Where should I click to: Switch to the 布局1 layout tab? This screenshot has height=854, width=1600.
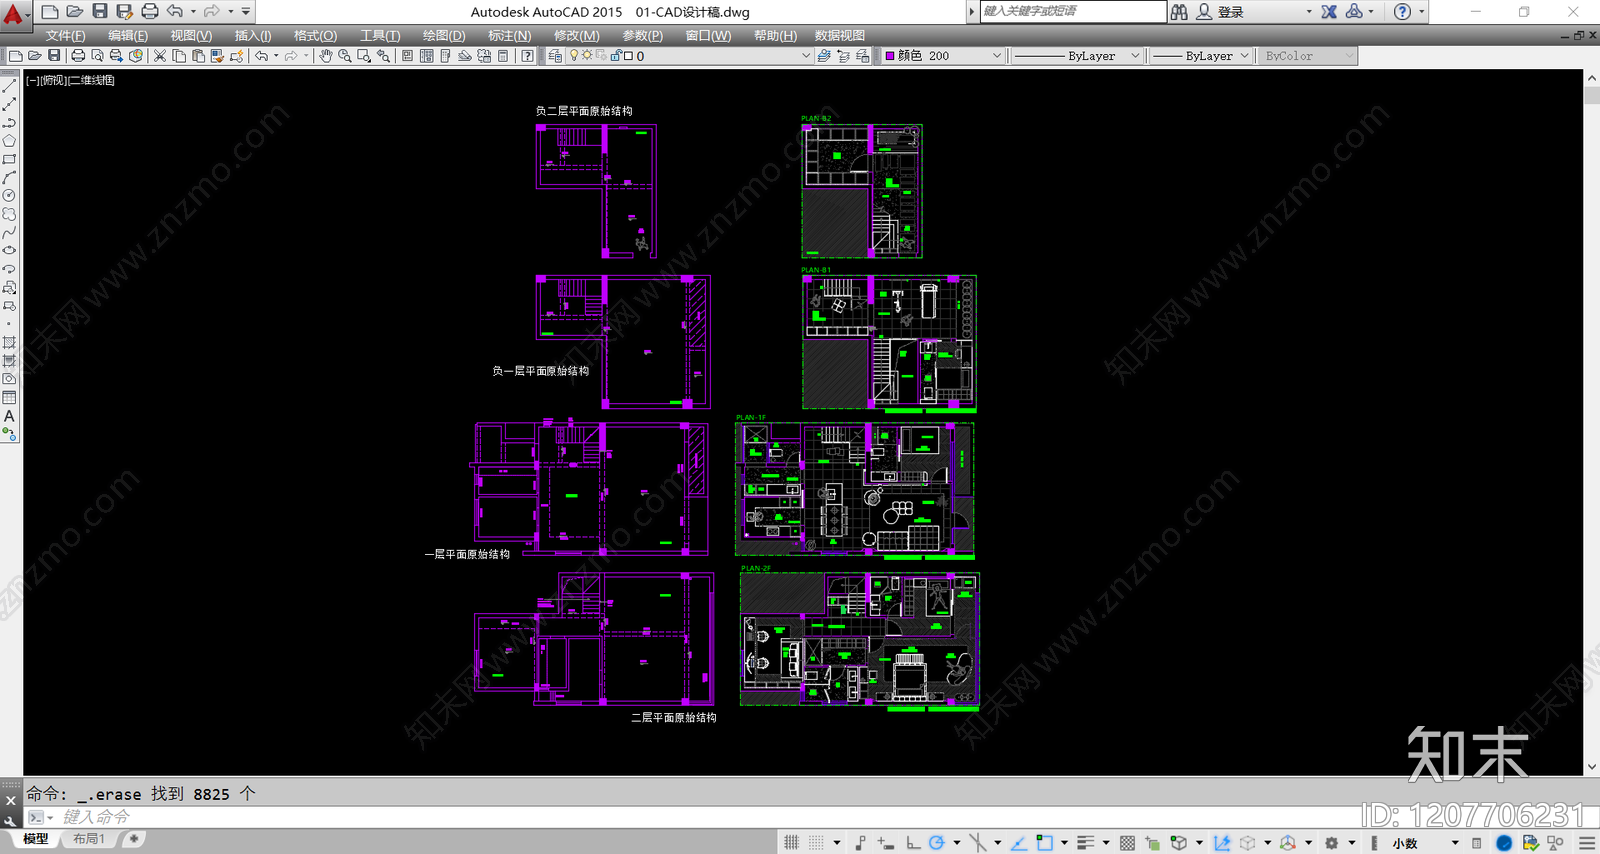89,839
